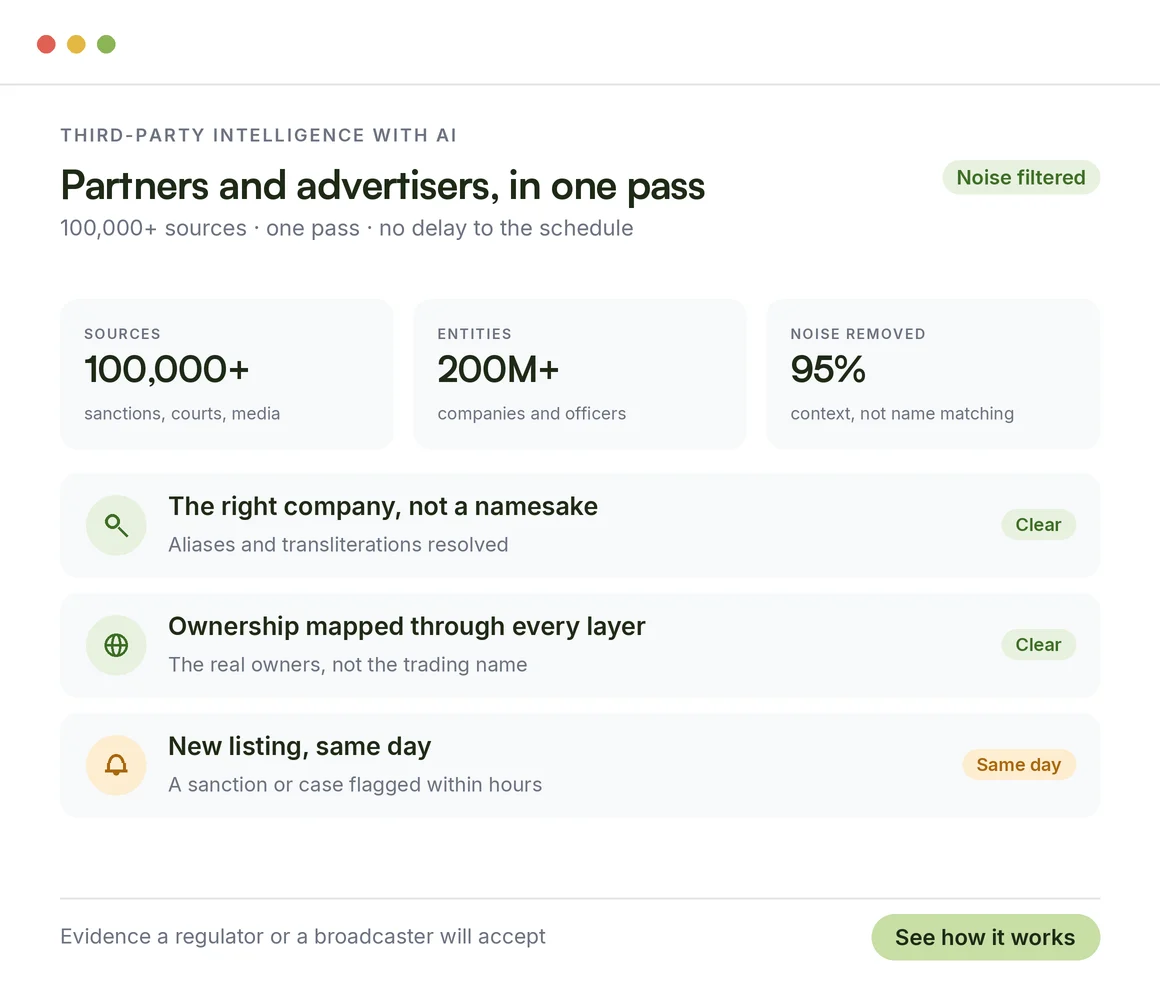Viewport: 1160px width, 1000px height.
Task: Click the 'THIRD-PARTY INTELLIGENCE WITH AI' label
Action: pos(259,135)
